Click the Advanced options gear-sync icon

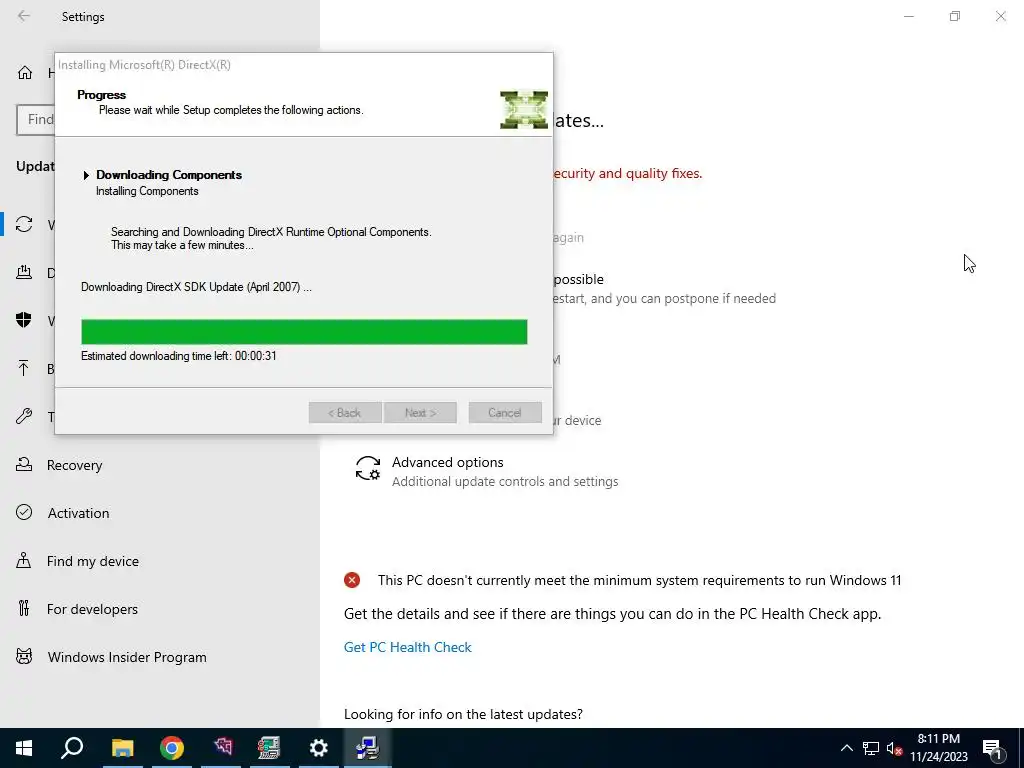pyautogui.click(x=368, y=469)
